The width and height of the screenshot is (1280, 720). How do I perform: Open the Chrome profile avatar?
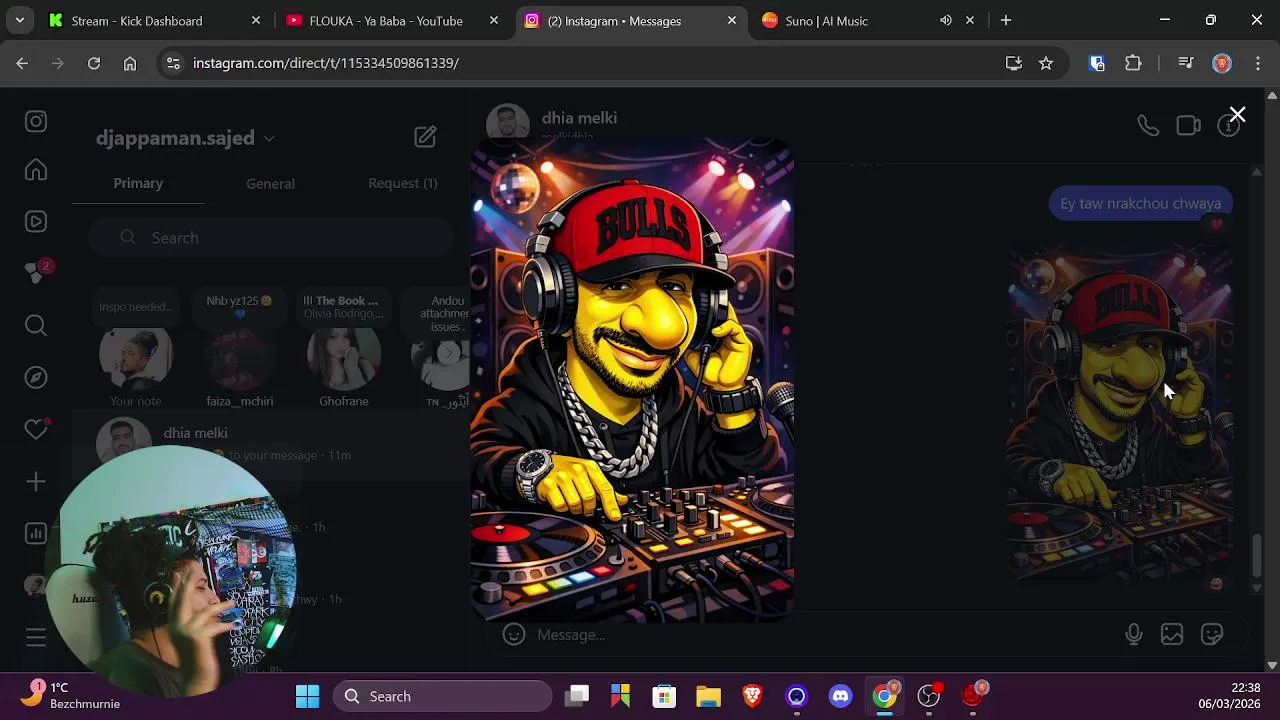click(1222, 63)
